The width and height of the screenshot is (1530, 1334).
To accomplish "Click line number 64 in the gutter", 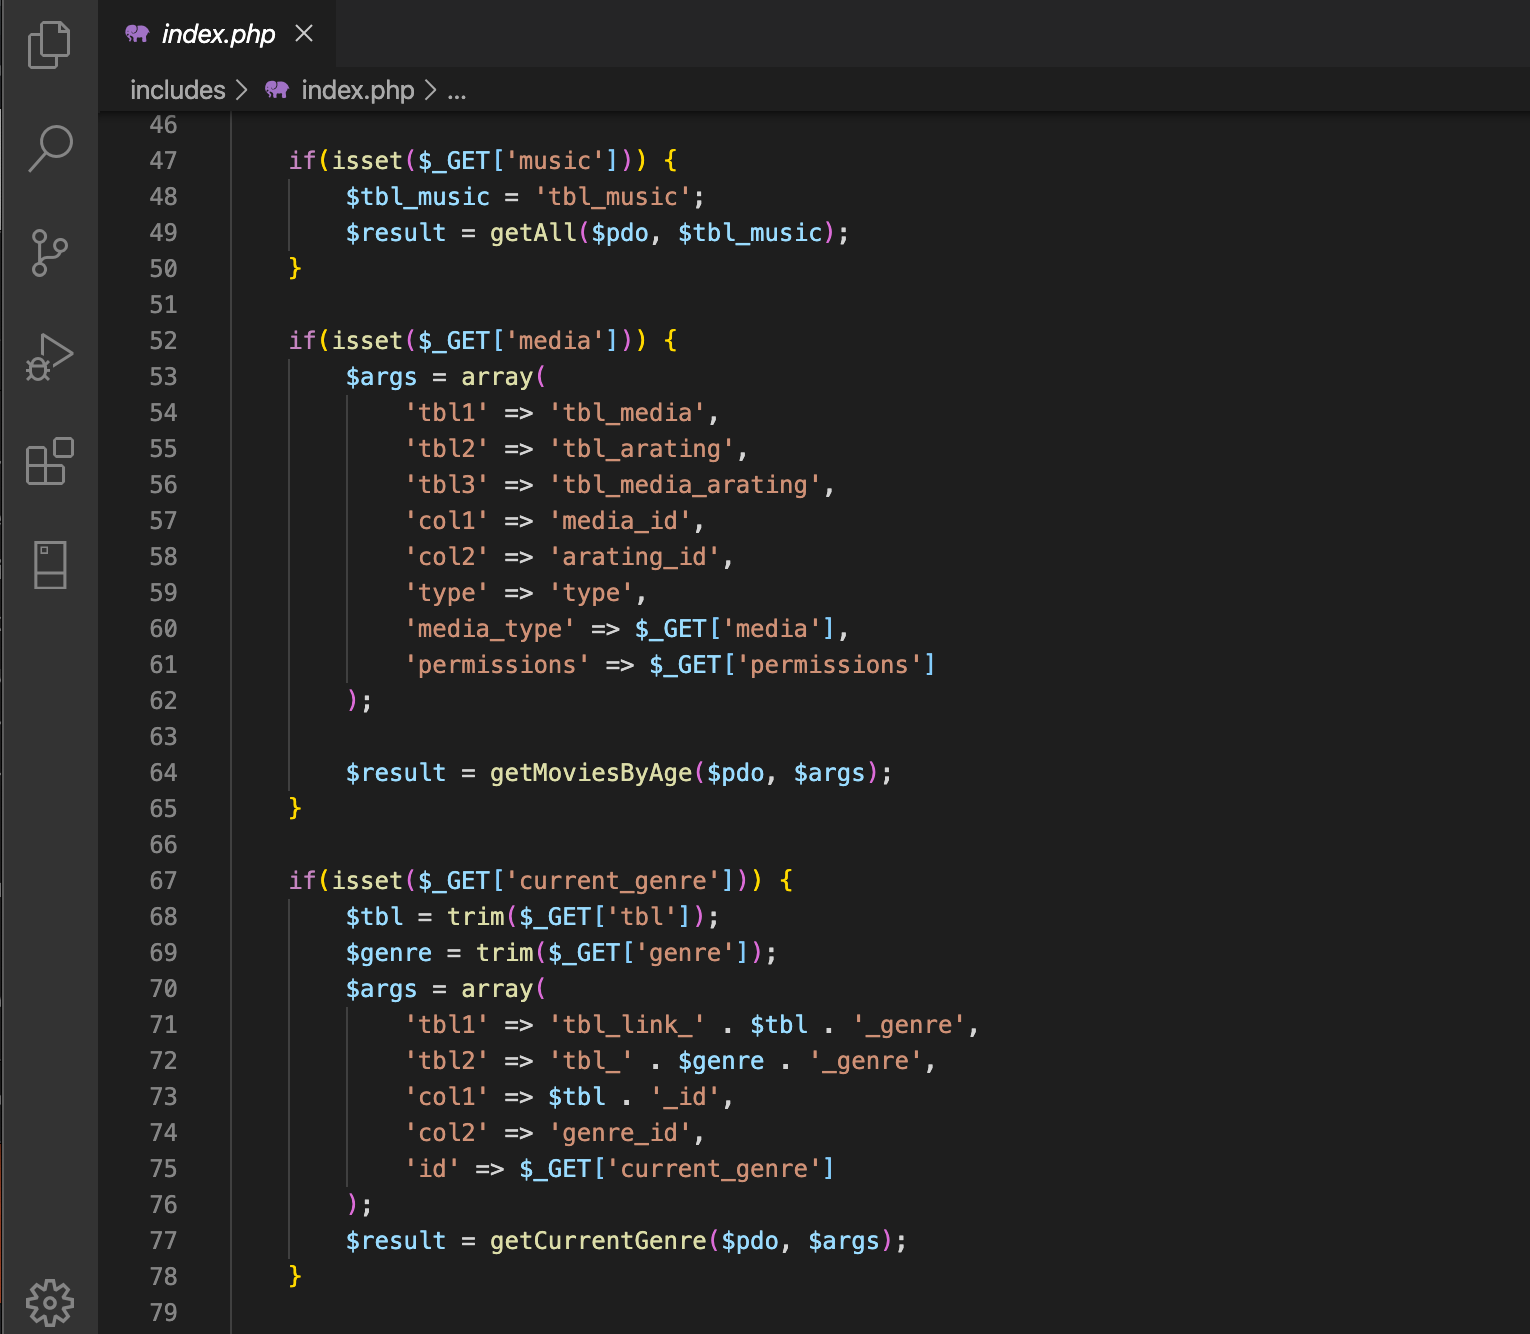I will [x=163, y=772].
